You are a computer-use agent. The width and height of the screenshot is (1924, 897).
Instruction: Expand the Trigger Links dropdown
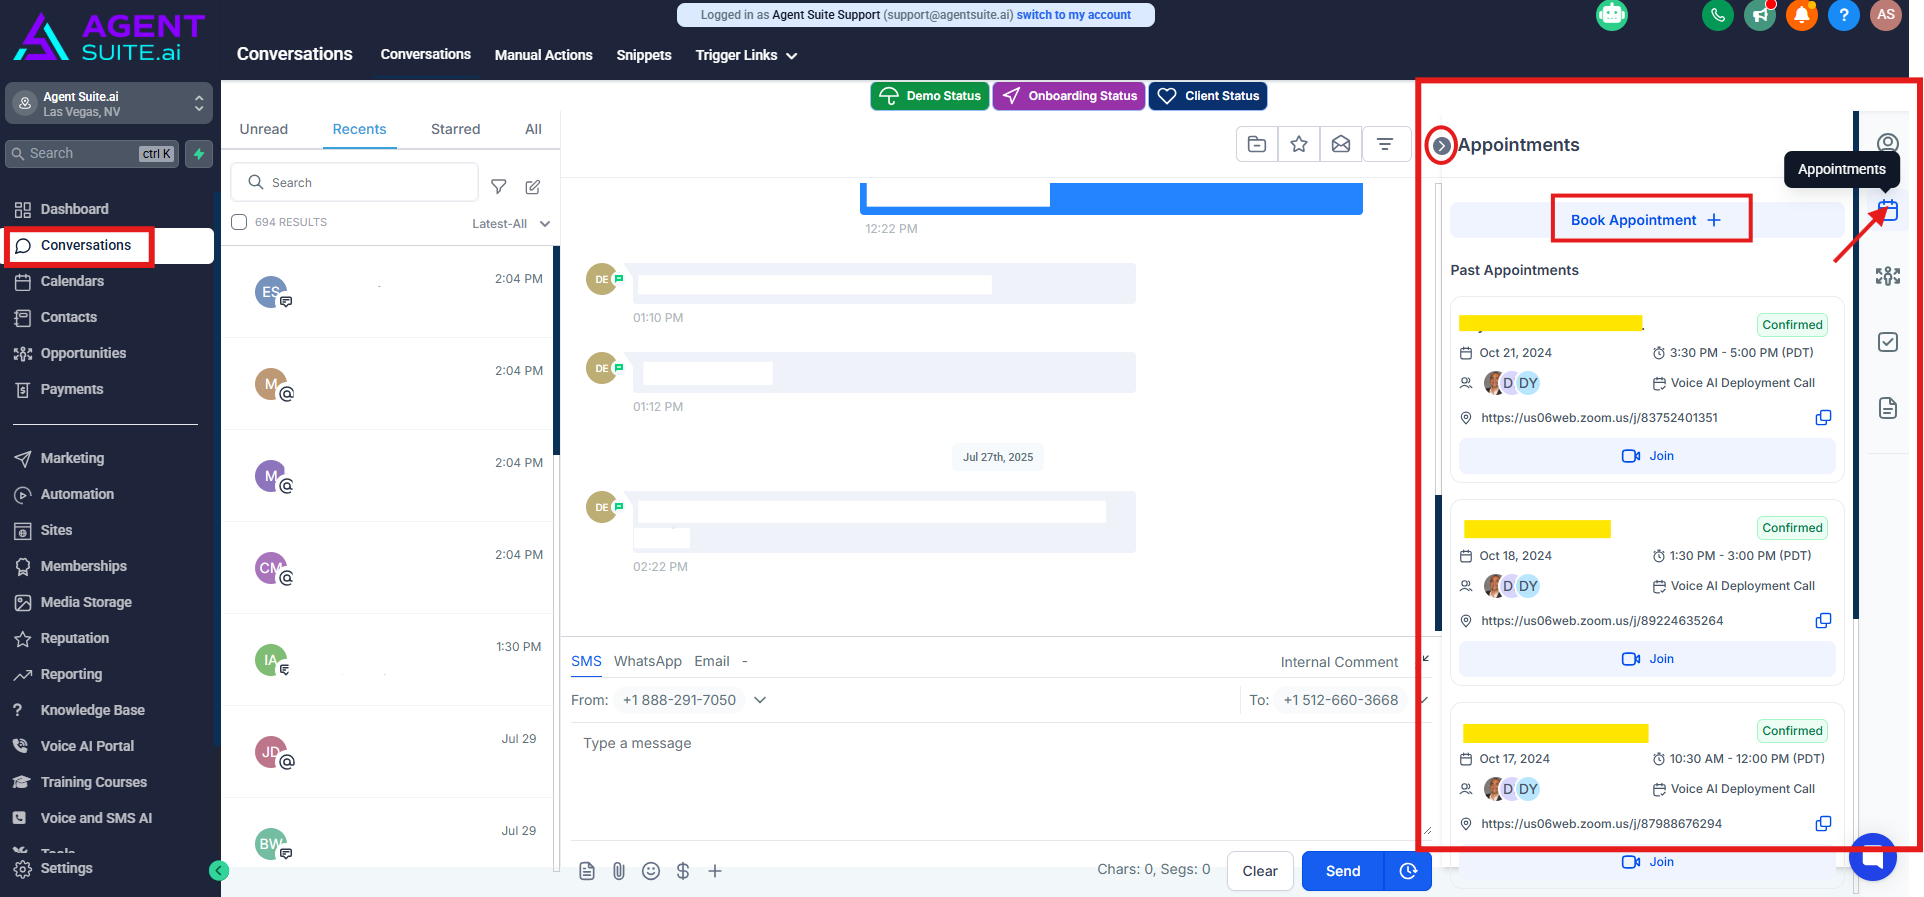tap(746, 55)
